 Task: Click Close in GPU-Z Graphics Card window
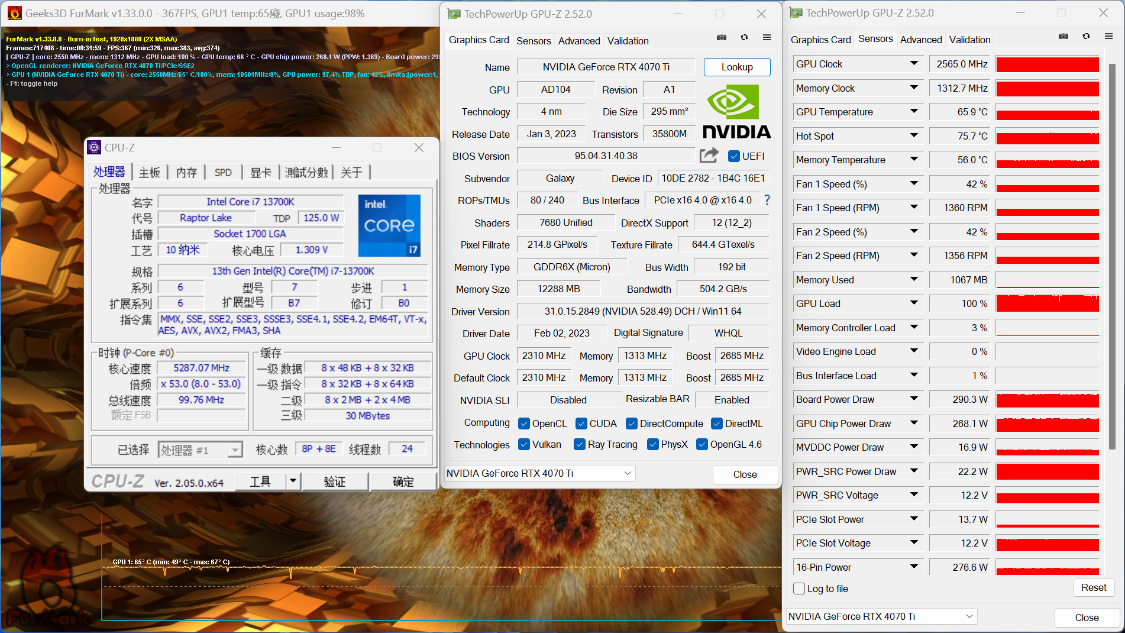pyautogui.click(x=745, y=474)
